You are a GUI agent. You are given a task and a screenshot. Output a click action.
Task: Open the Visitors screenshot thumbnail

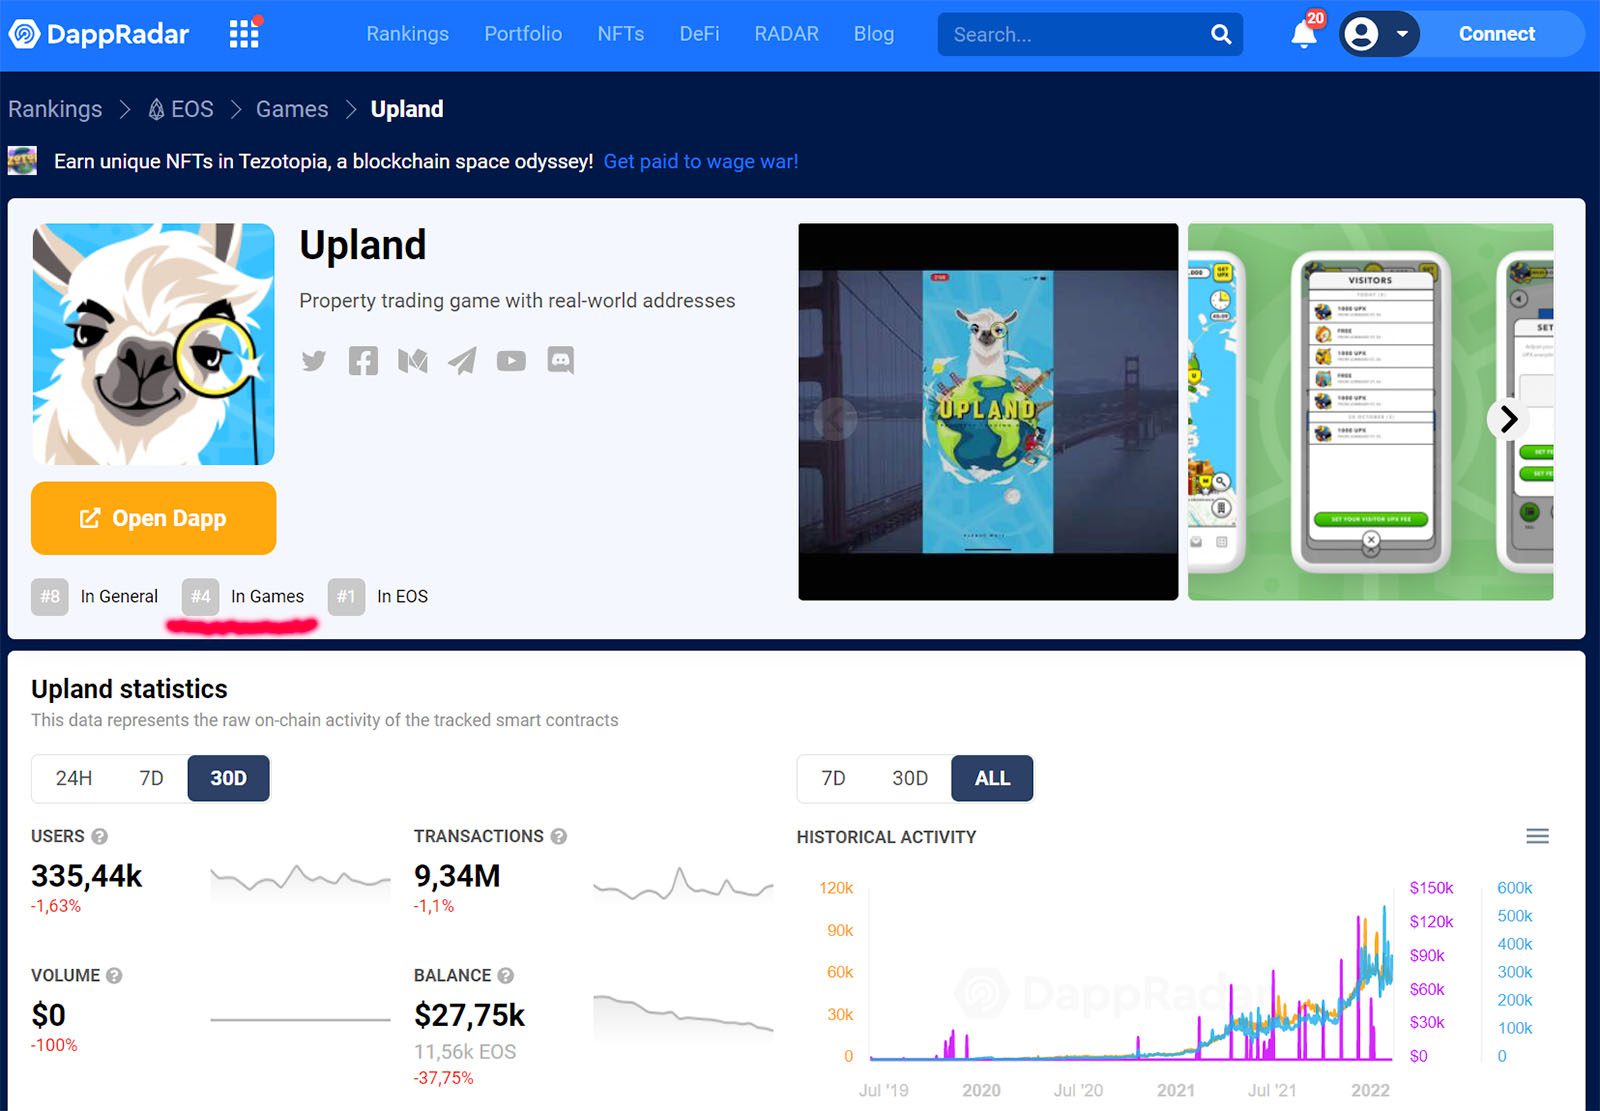pos(1370,412)
